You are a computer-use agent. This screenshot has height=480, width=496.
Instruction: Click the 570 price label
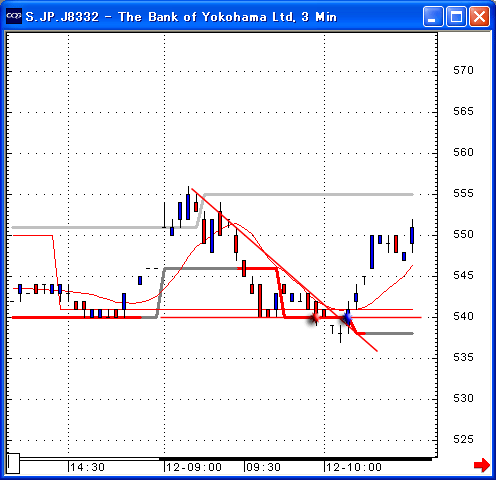click(x=463, y=70)
